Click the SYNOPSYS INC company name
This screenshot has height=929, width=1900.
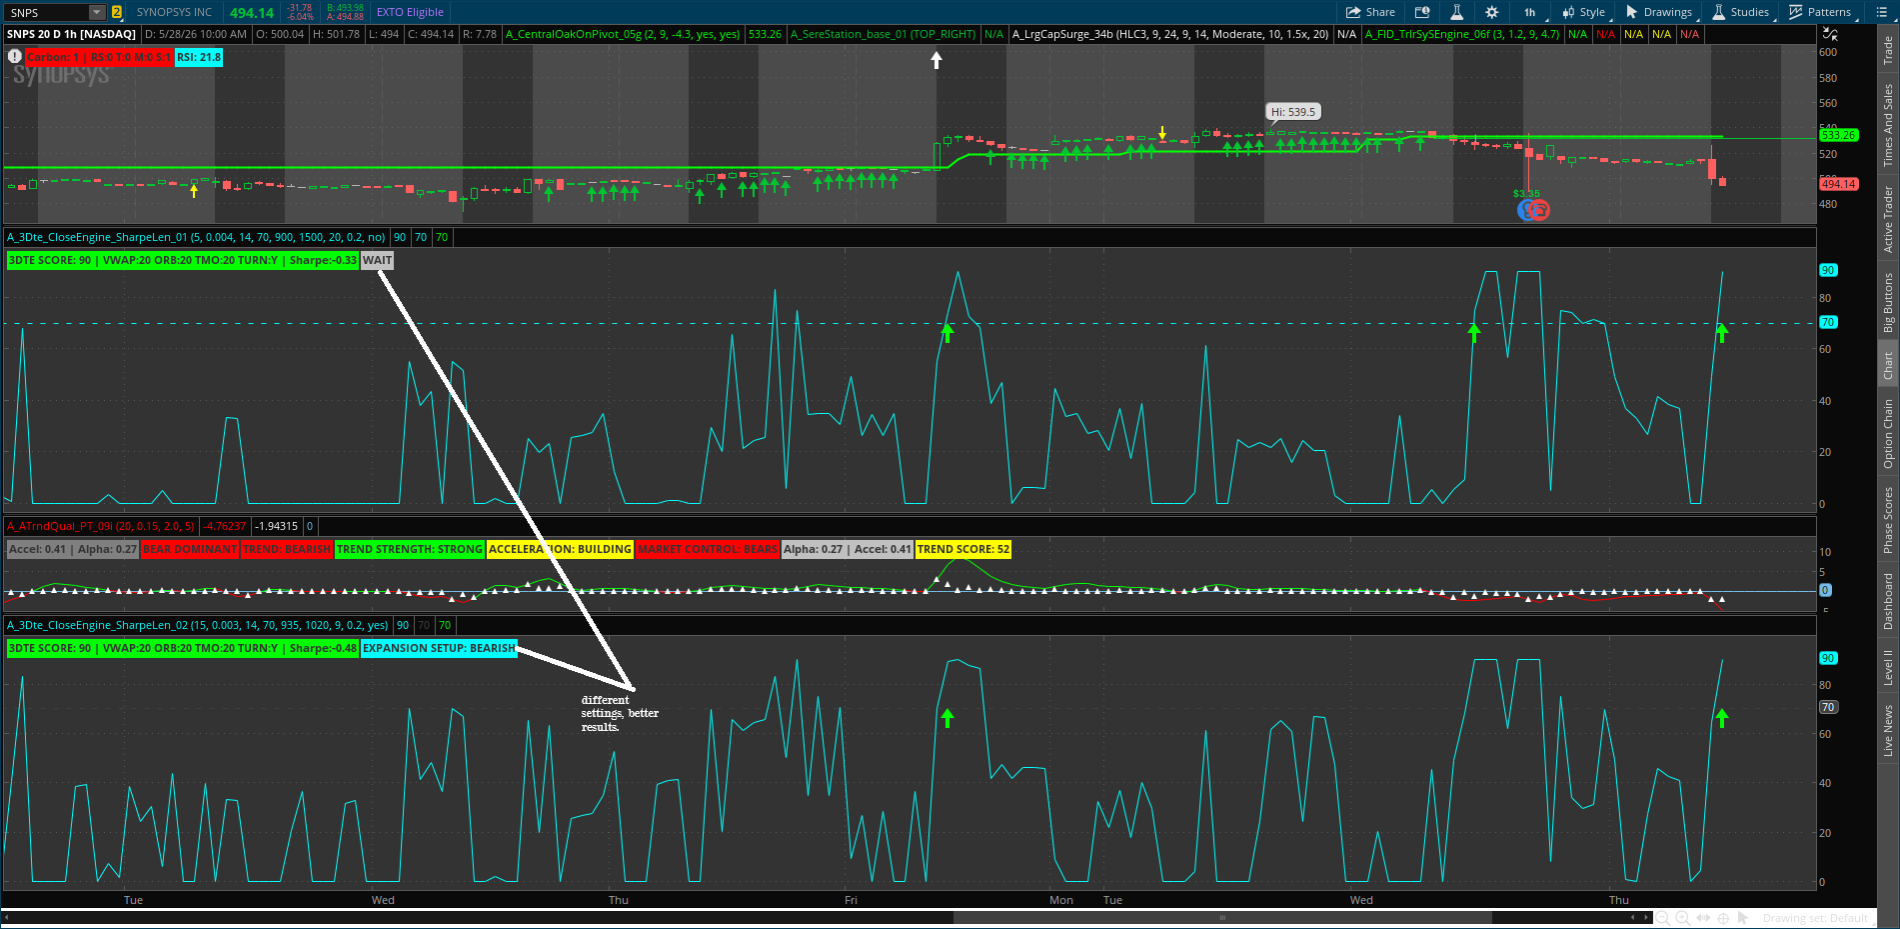click(x=174, y=12)
